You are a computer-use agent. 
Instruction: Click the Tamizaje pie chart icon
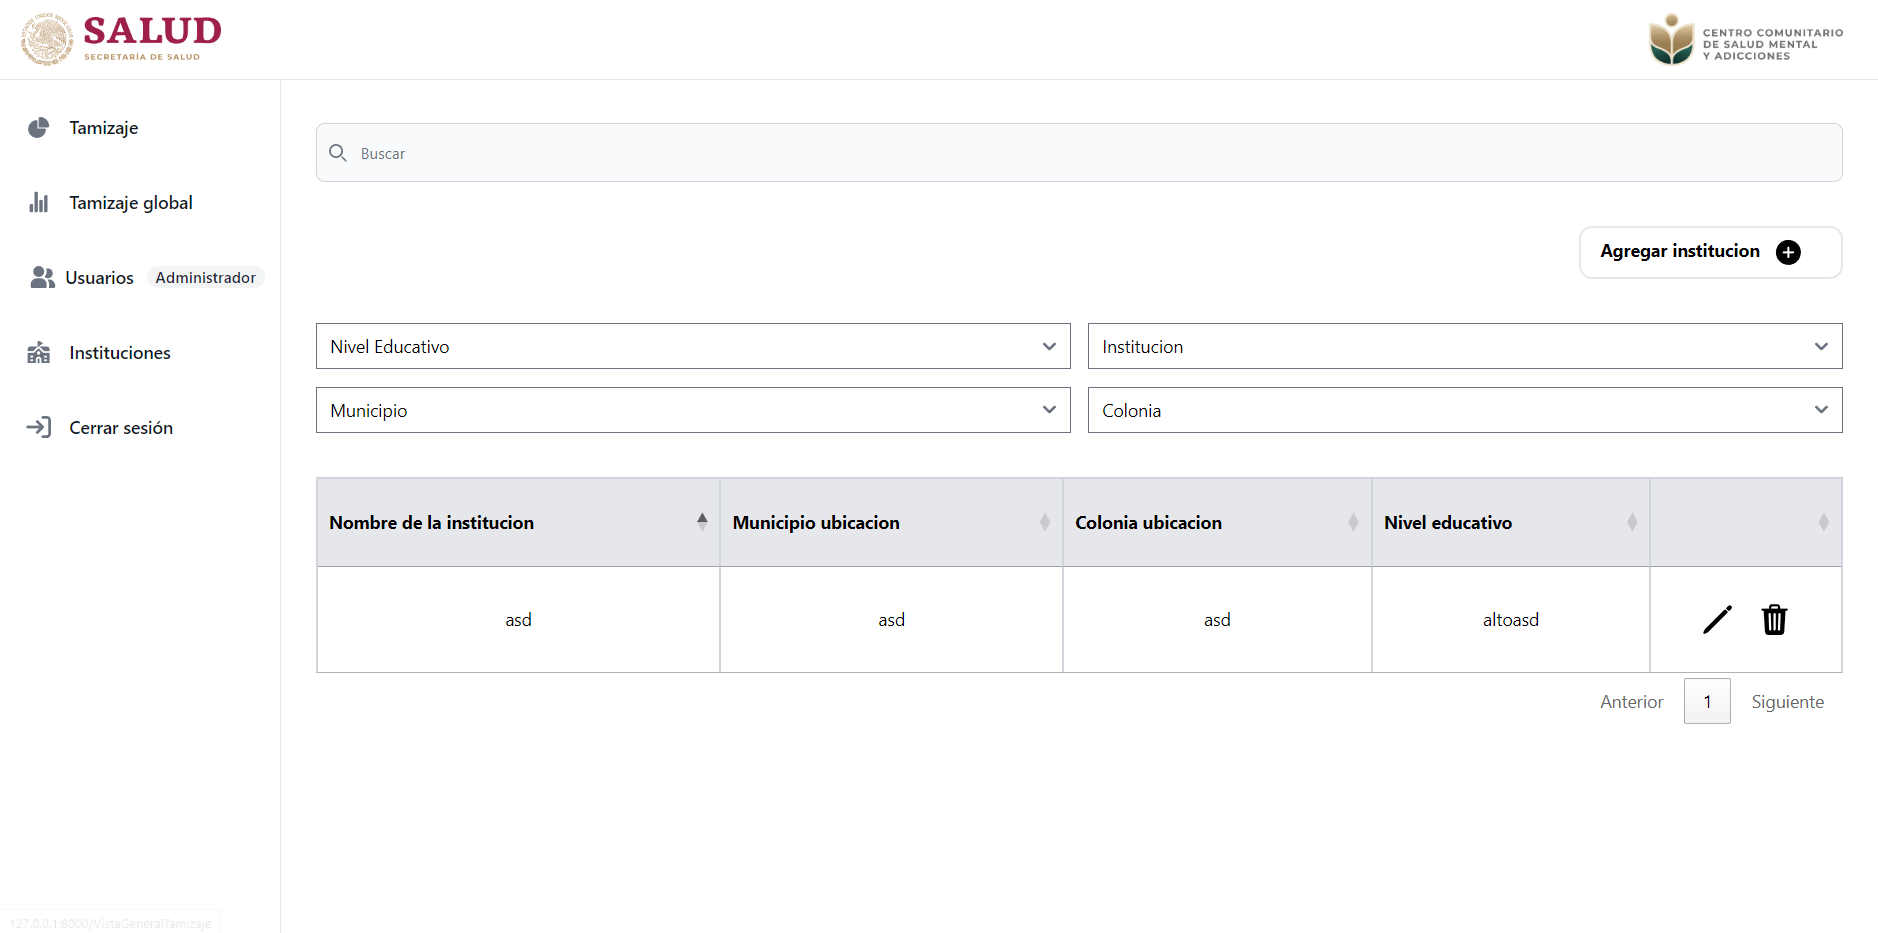click(x=39, y=128)
